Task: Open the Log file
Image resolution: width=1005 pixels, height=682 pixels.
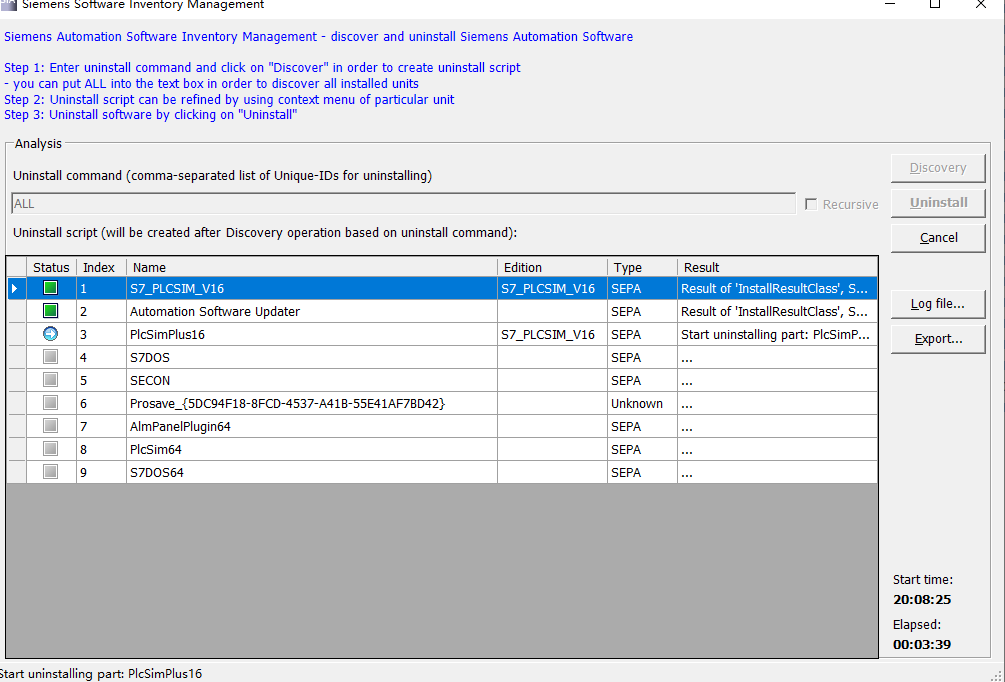Action: pyautogui.click(x=938, y=304)
